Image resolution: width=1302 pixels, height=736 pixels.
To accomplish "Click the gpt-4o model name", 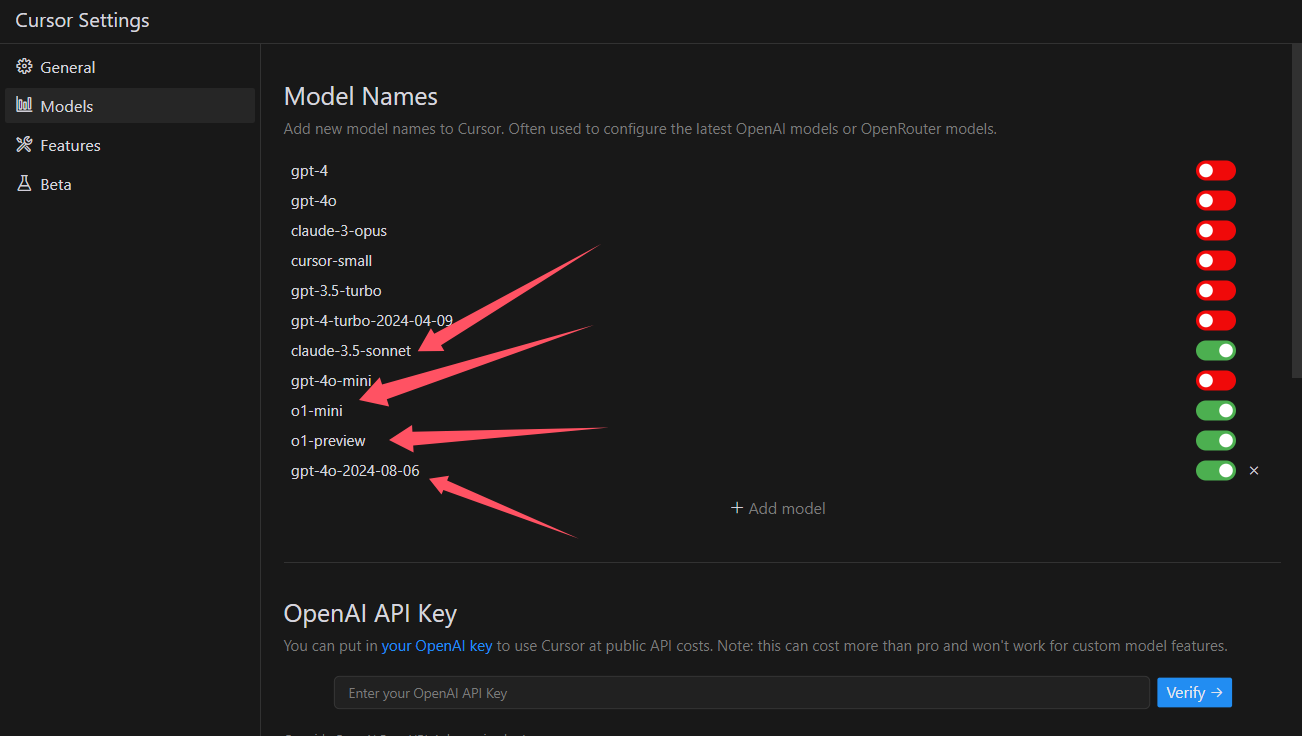I will pos(313,201).
